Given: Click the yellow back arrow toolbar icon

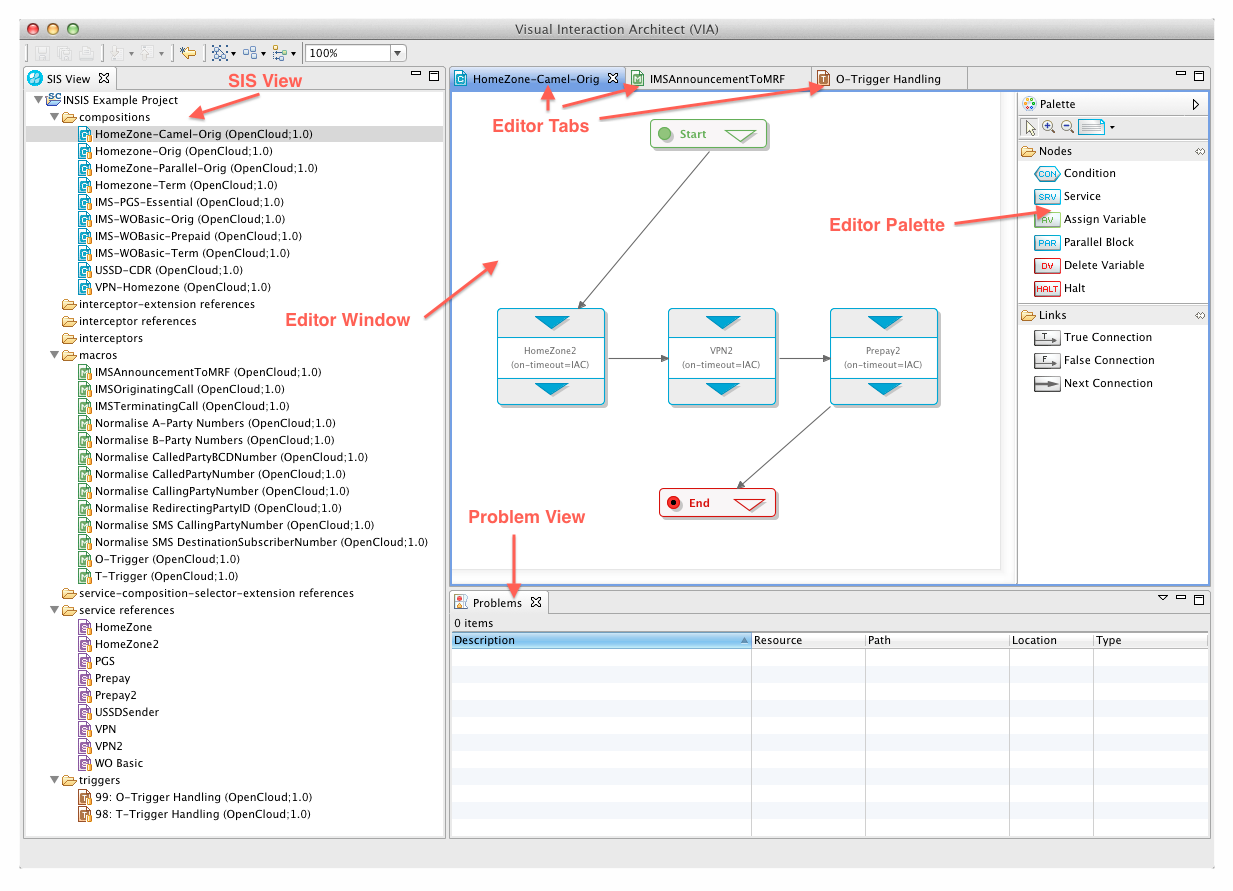Looking at the screenshot, I should tap(188, 53).
